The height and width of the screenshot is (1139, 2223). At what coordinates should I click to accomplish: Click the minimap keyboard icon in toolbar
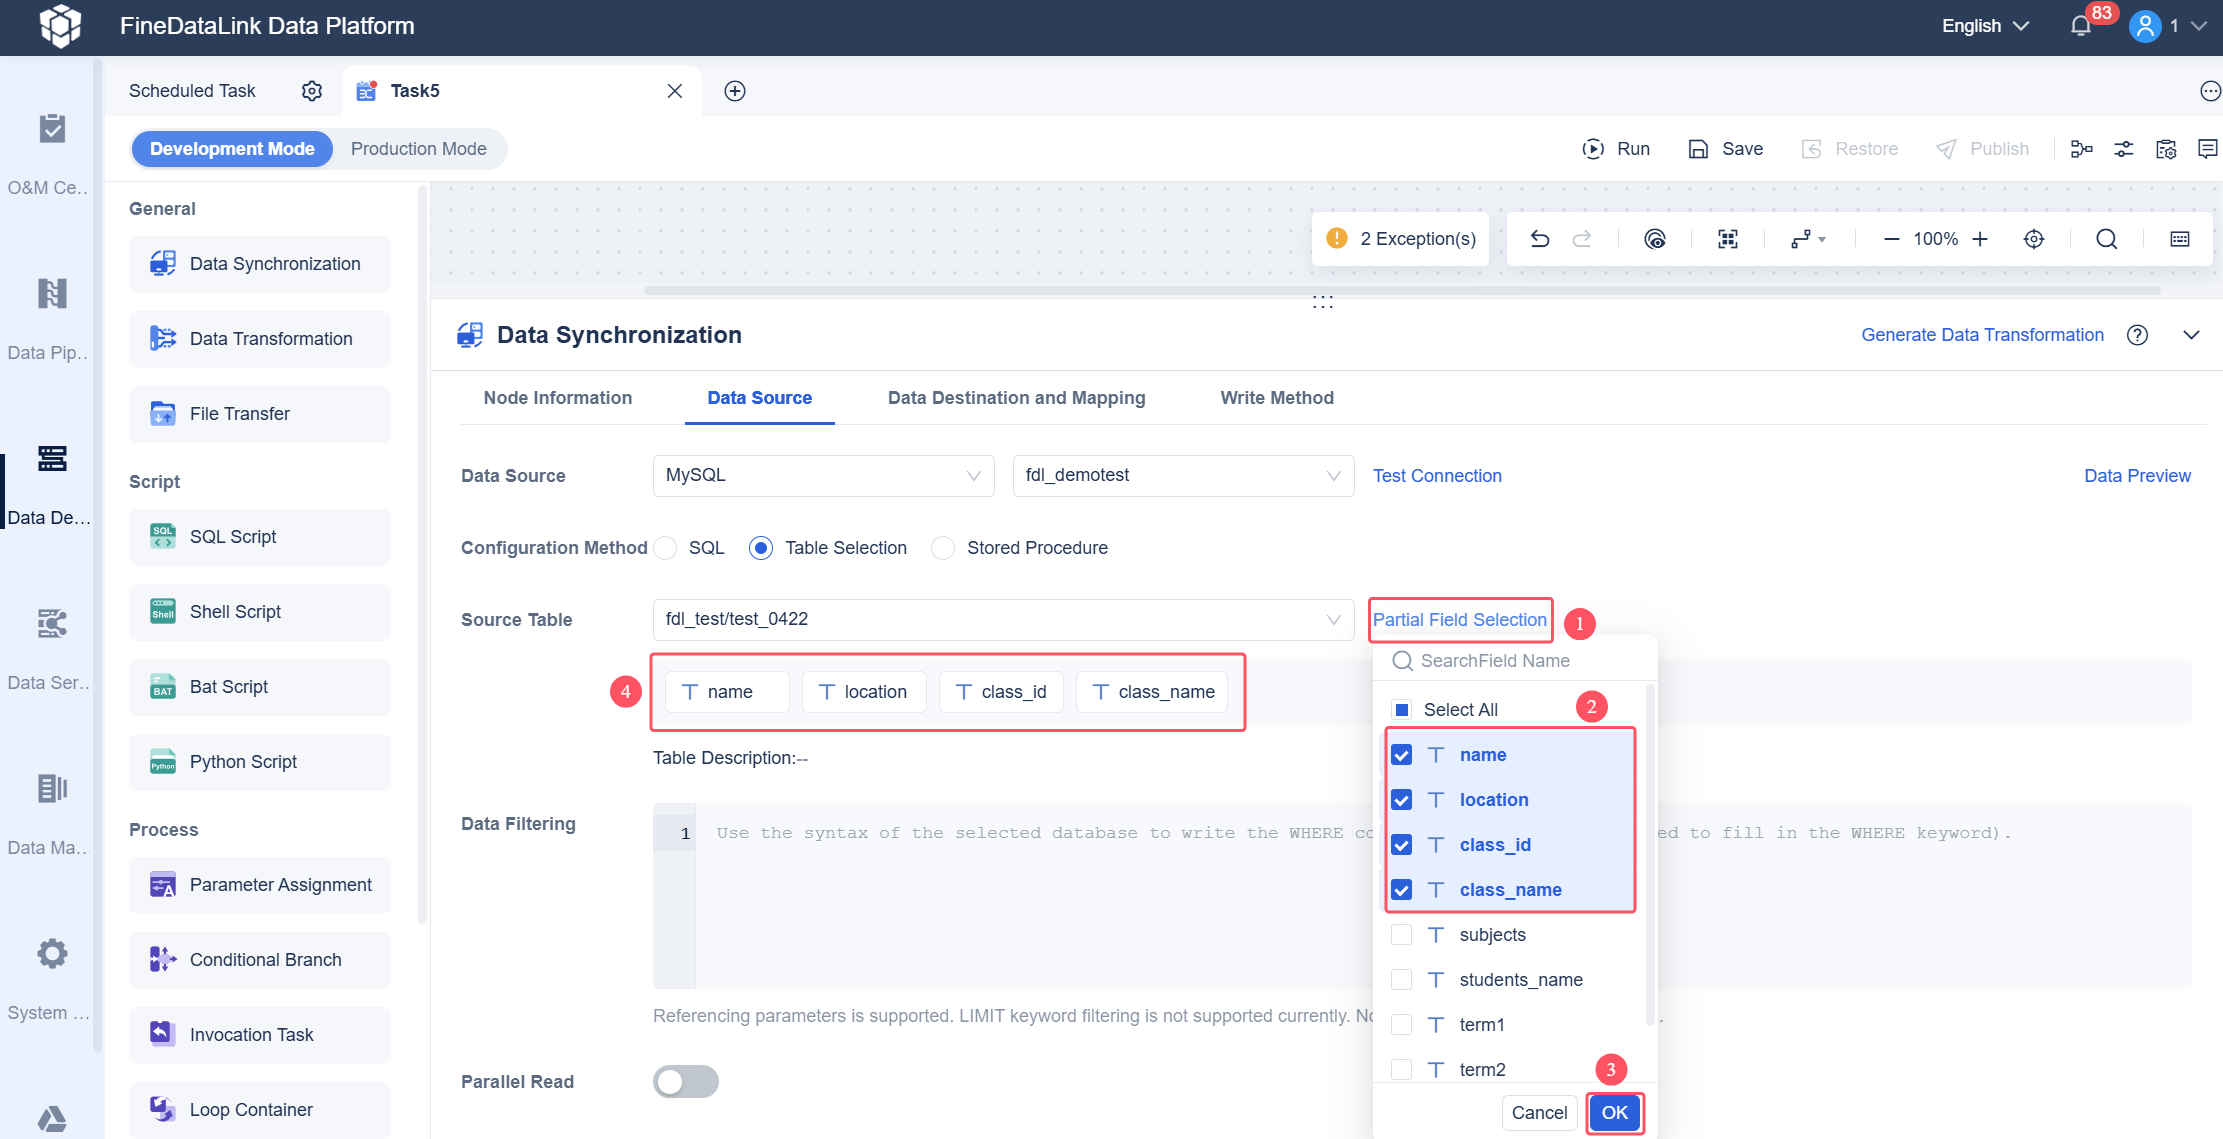(2180, 239)
